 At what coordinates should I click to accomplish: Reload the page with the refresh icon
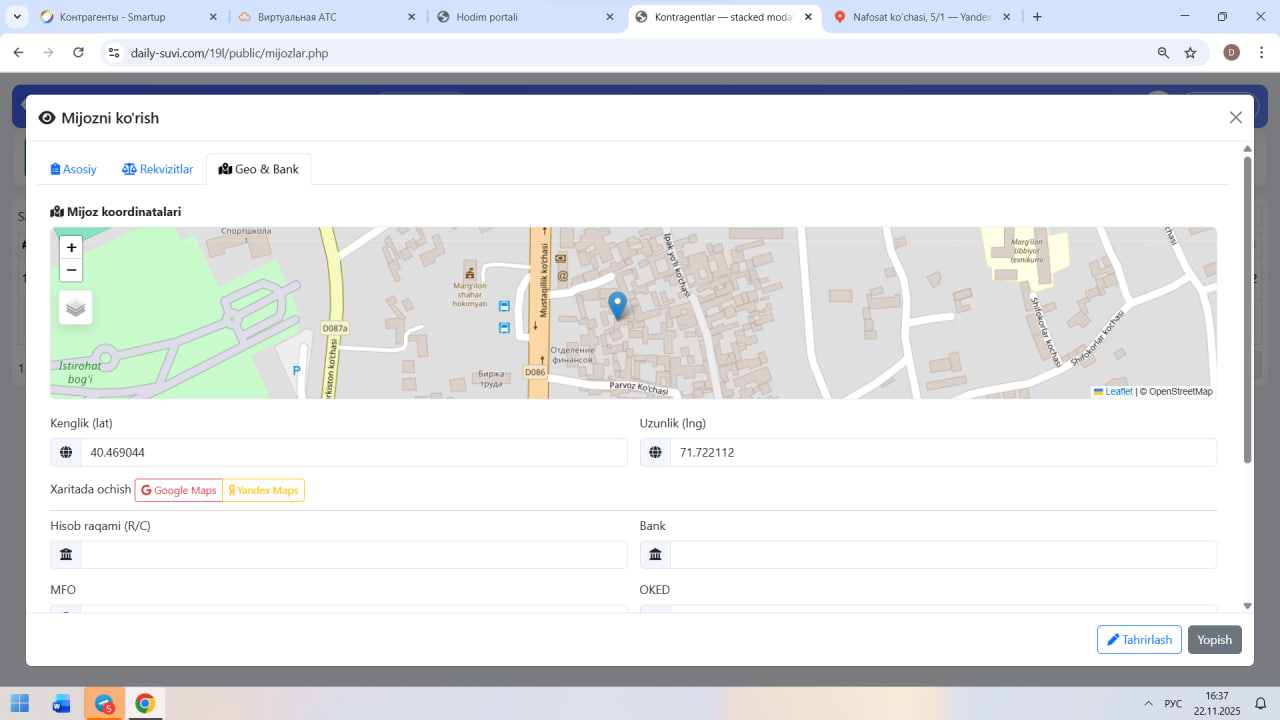click(78, 53)
